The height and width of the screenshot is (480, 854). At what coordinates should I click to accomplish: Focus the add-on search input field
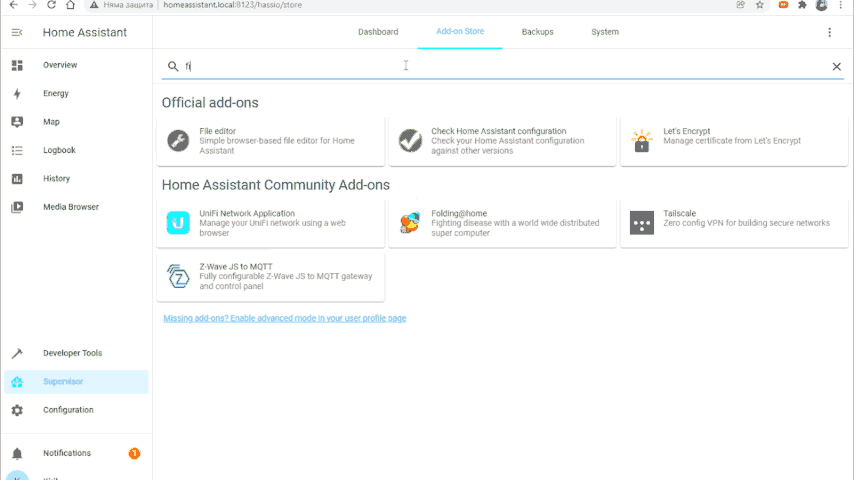click(x=504, y=66)
